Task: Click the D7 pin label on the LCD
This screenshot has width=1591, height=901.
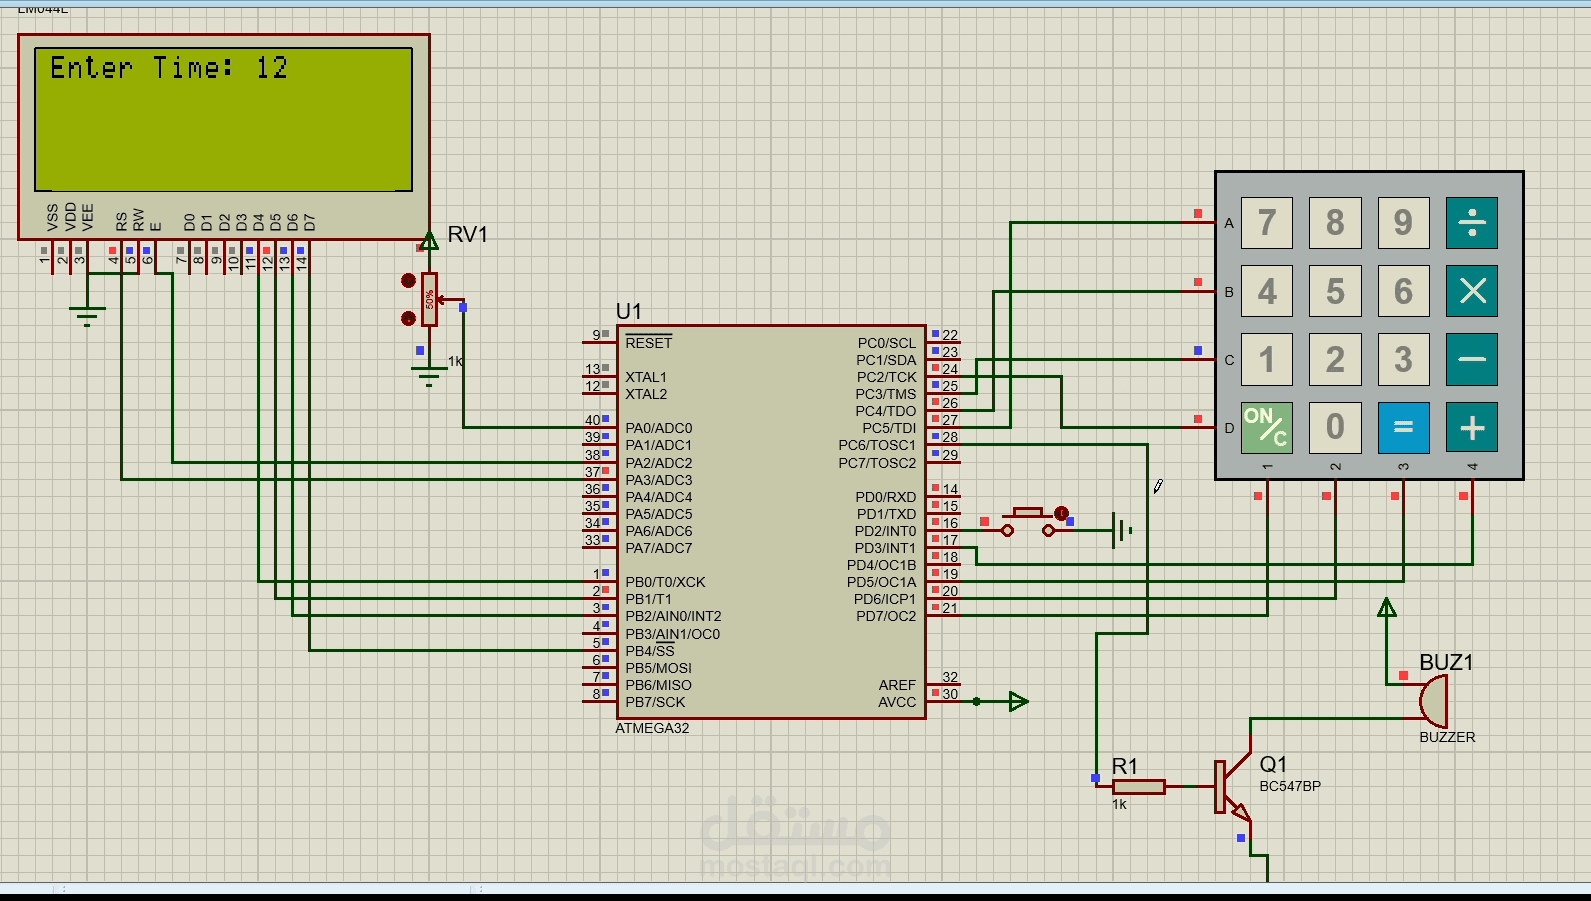Action: click(309, 222)
